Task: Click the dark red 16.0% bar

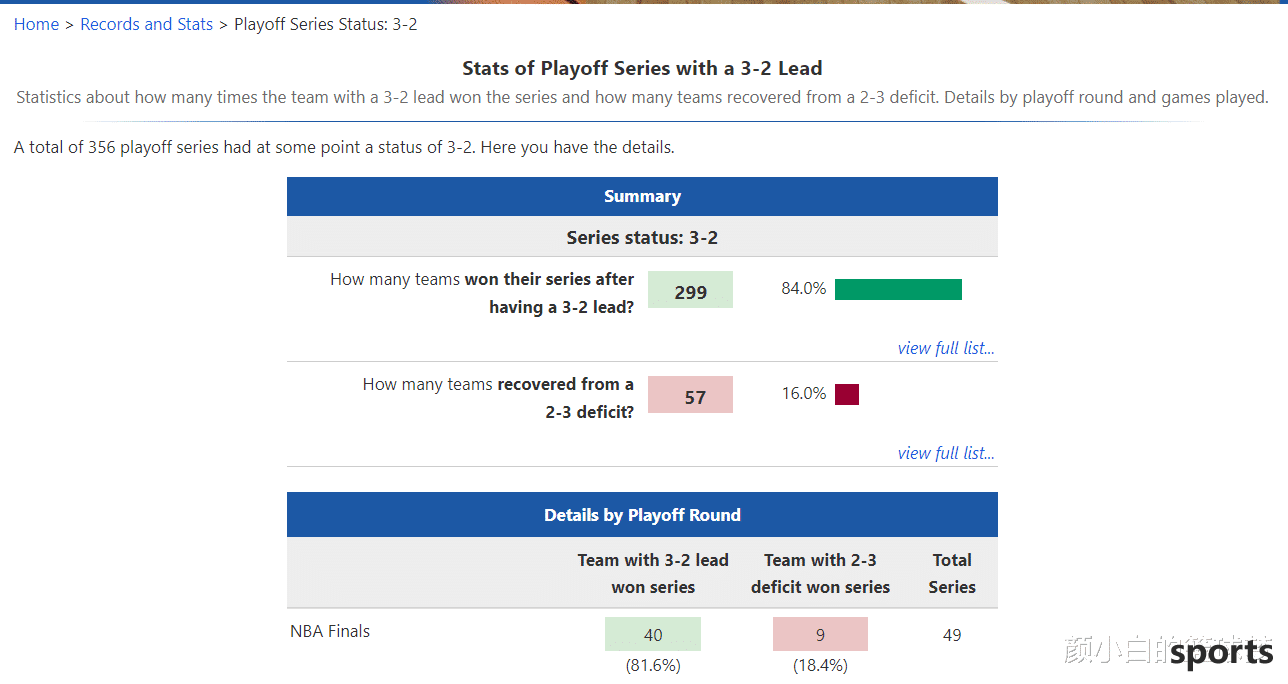Action: click(x=846, y=394)
